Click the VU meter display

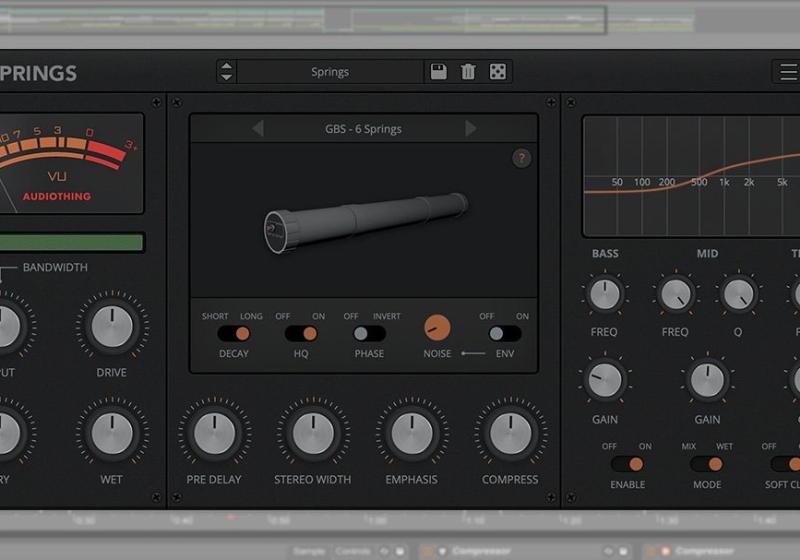[71, 164]
